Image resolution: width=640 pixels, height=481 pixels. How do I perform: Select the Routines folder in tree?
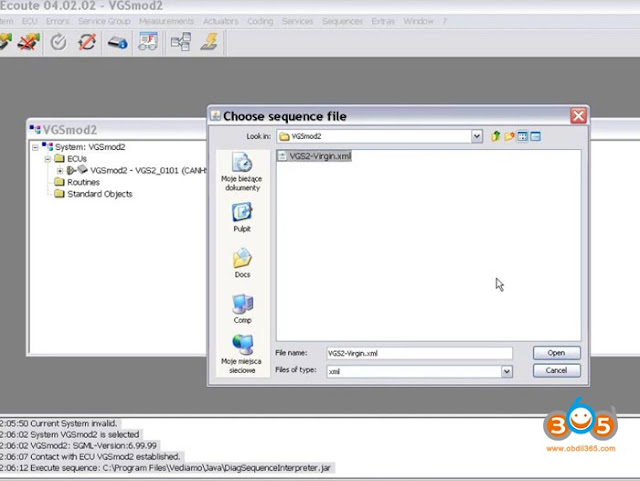coord(77,182)
